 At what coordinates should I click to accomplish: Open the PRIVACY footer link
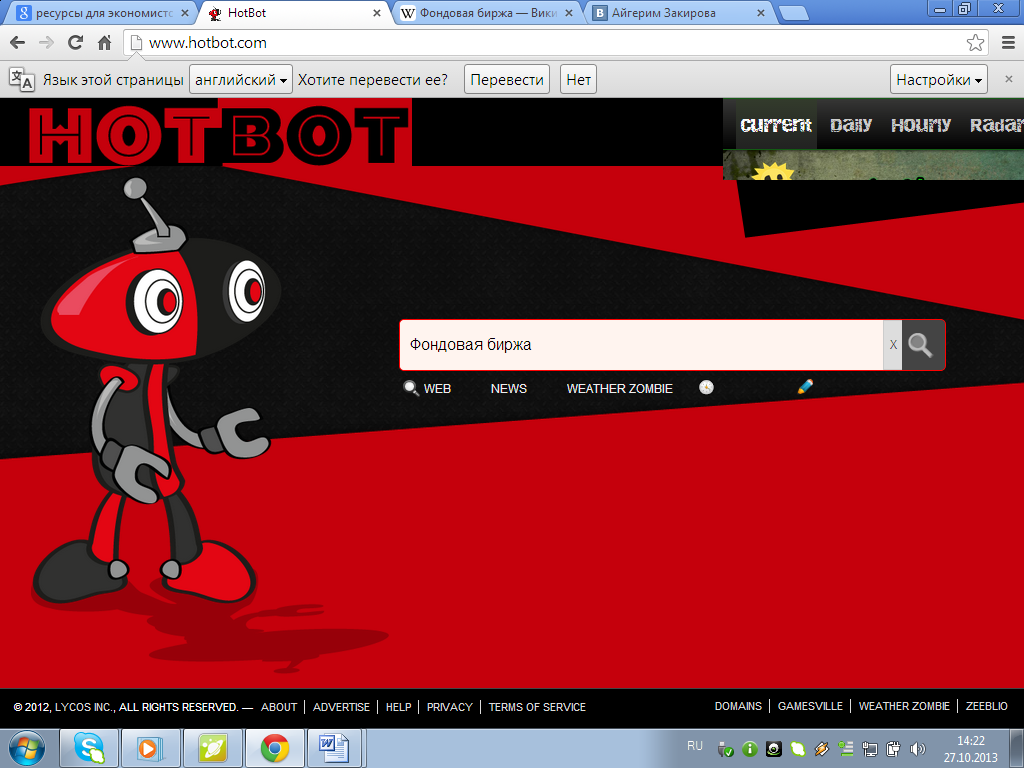[449, 707]
